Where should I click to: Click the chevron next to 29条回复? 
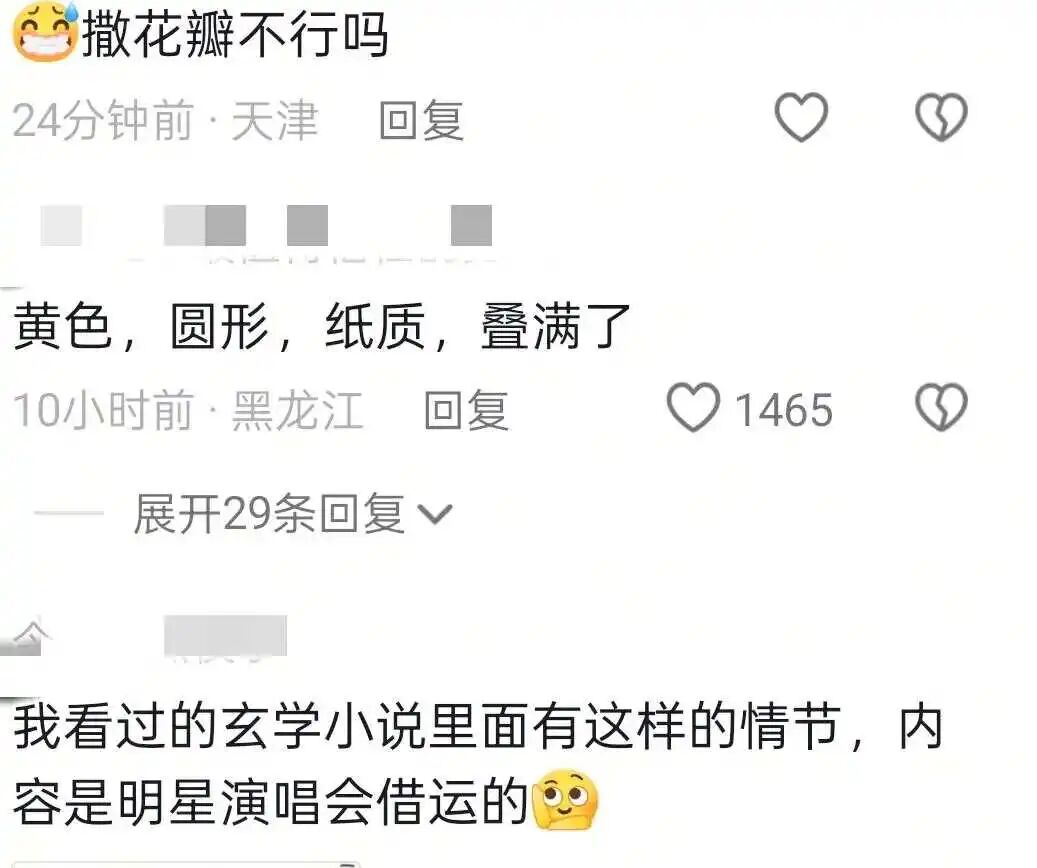point(435,514)
